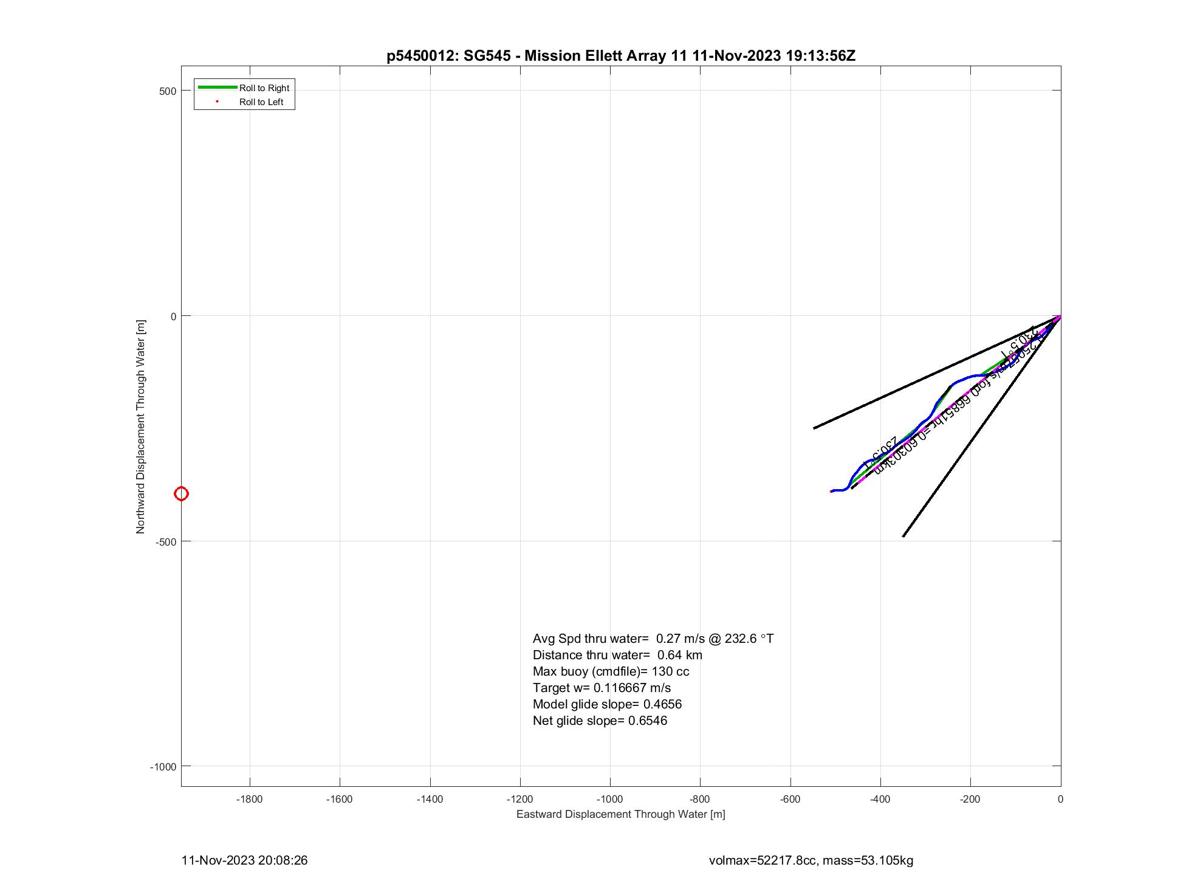This screenshot has height=885, width=1200.
Task: Click the y-axis tick label 500
Action: pyautogui.click(x=167, y=91)
